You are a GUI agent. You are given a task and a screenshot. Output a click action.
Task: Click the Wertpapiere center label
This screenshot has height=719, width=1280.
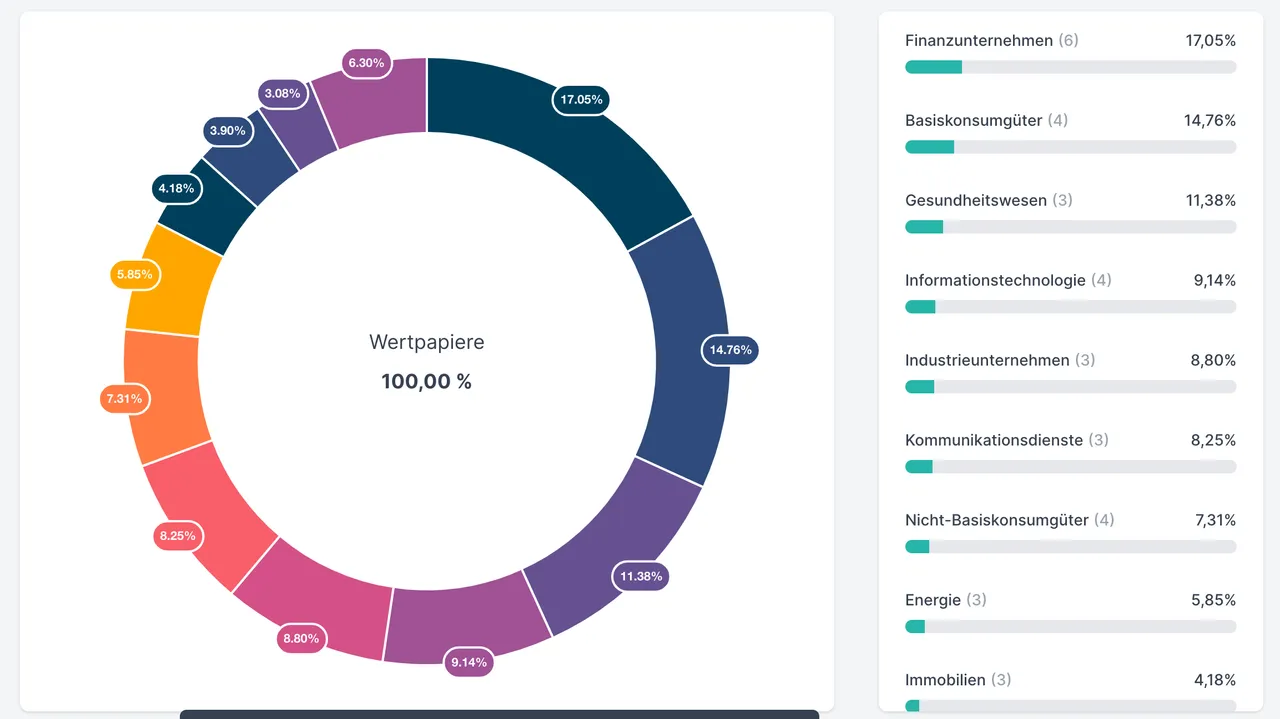tap(427, 342)
